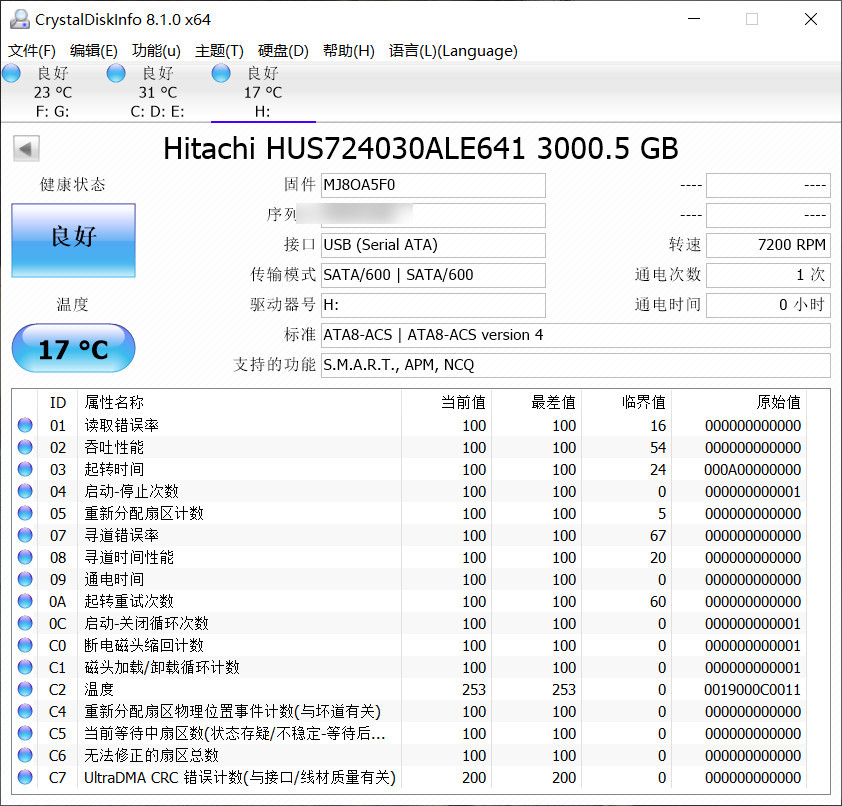Screen dimensions: 842x806
Task: Click the ID column header
Action: tap(57, 402)
